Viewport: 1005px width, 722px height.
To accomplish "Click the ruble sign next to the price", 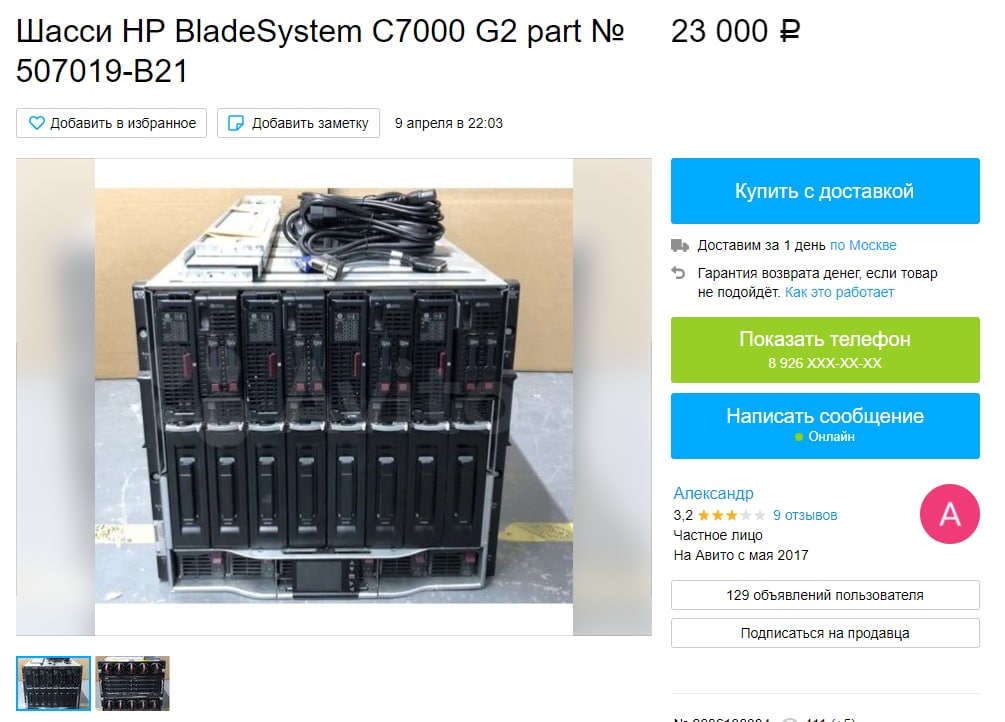I will [790, 31].
